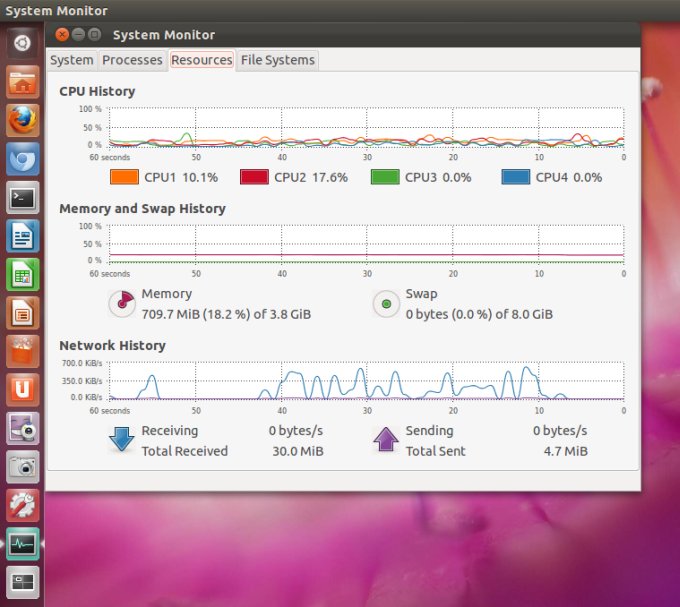
Task: Click the Memory pie chart icon
Action: (122, 304)
